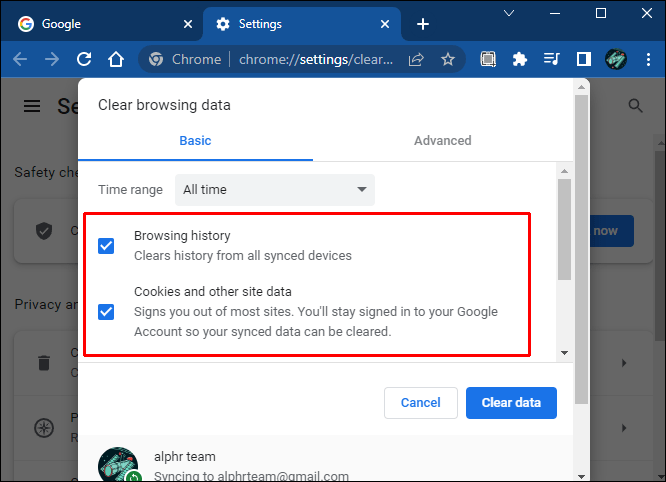Toggle the side panel icon
Image resolution: width=666 pixels, height=482 pixels.
tap(584, 59)
